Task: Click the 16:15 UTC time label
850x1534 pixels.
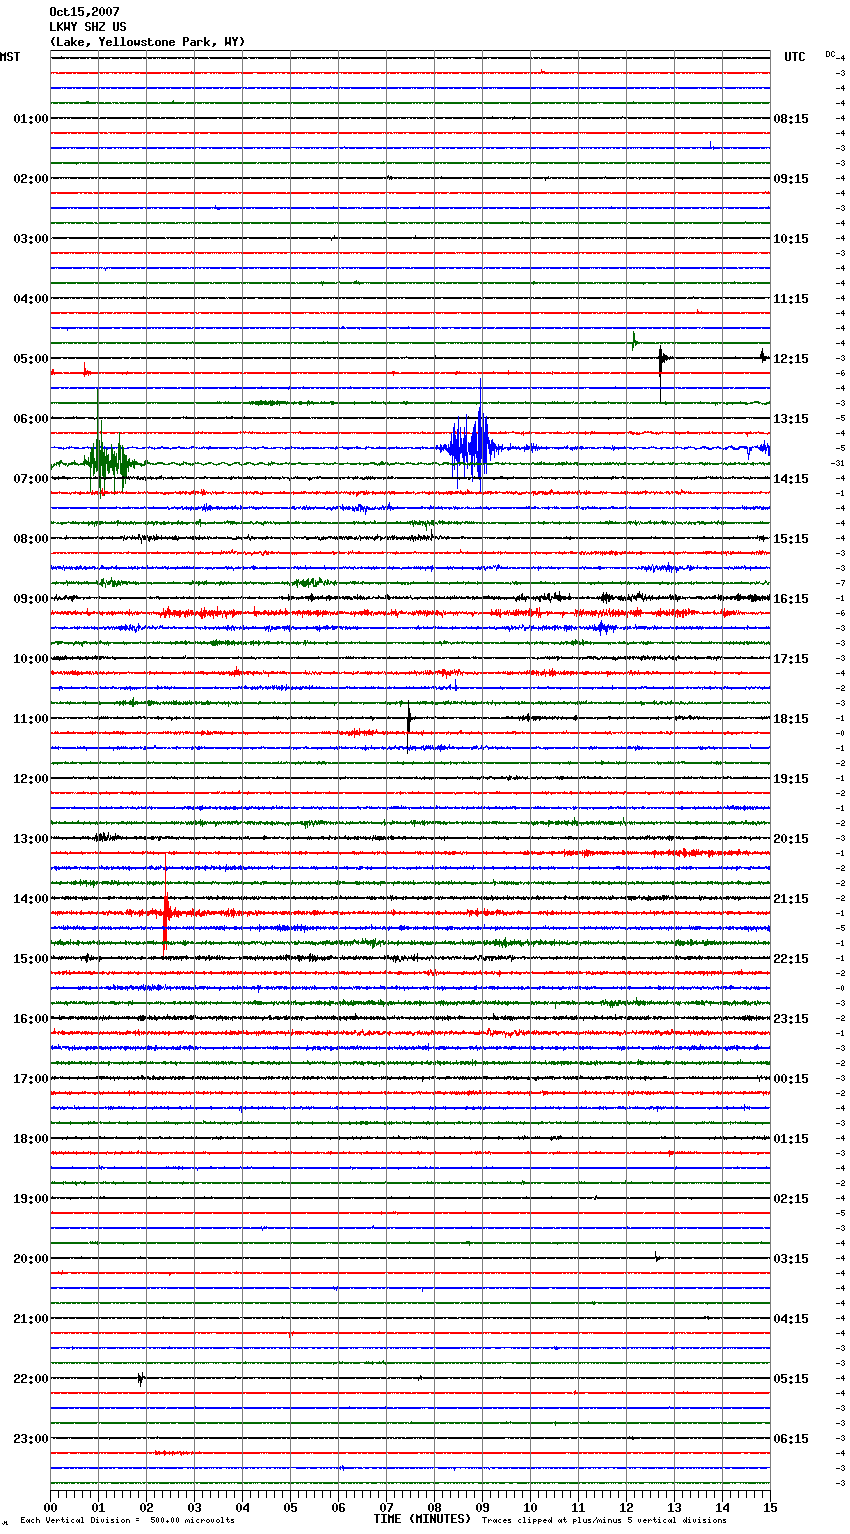Action: [x=791, y=599]
